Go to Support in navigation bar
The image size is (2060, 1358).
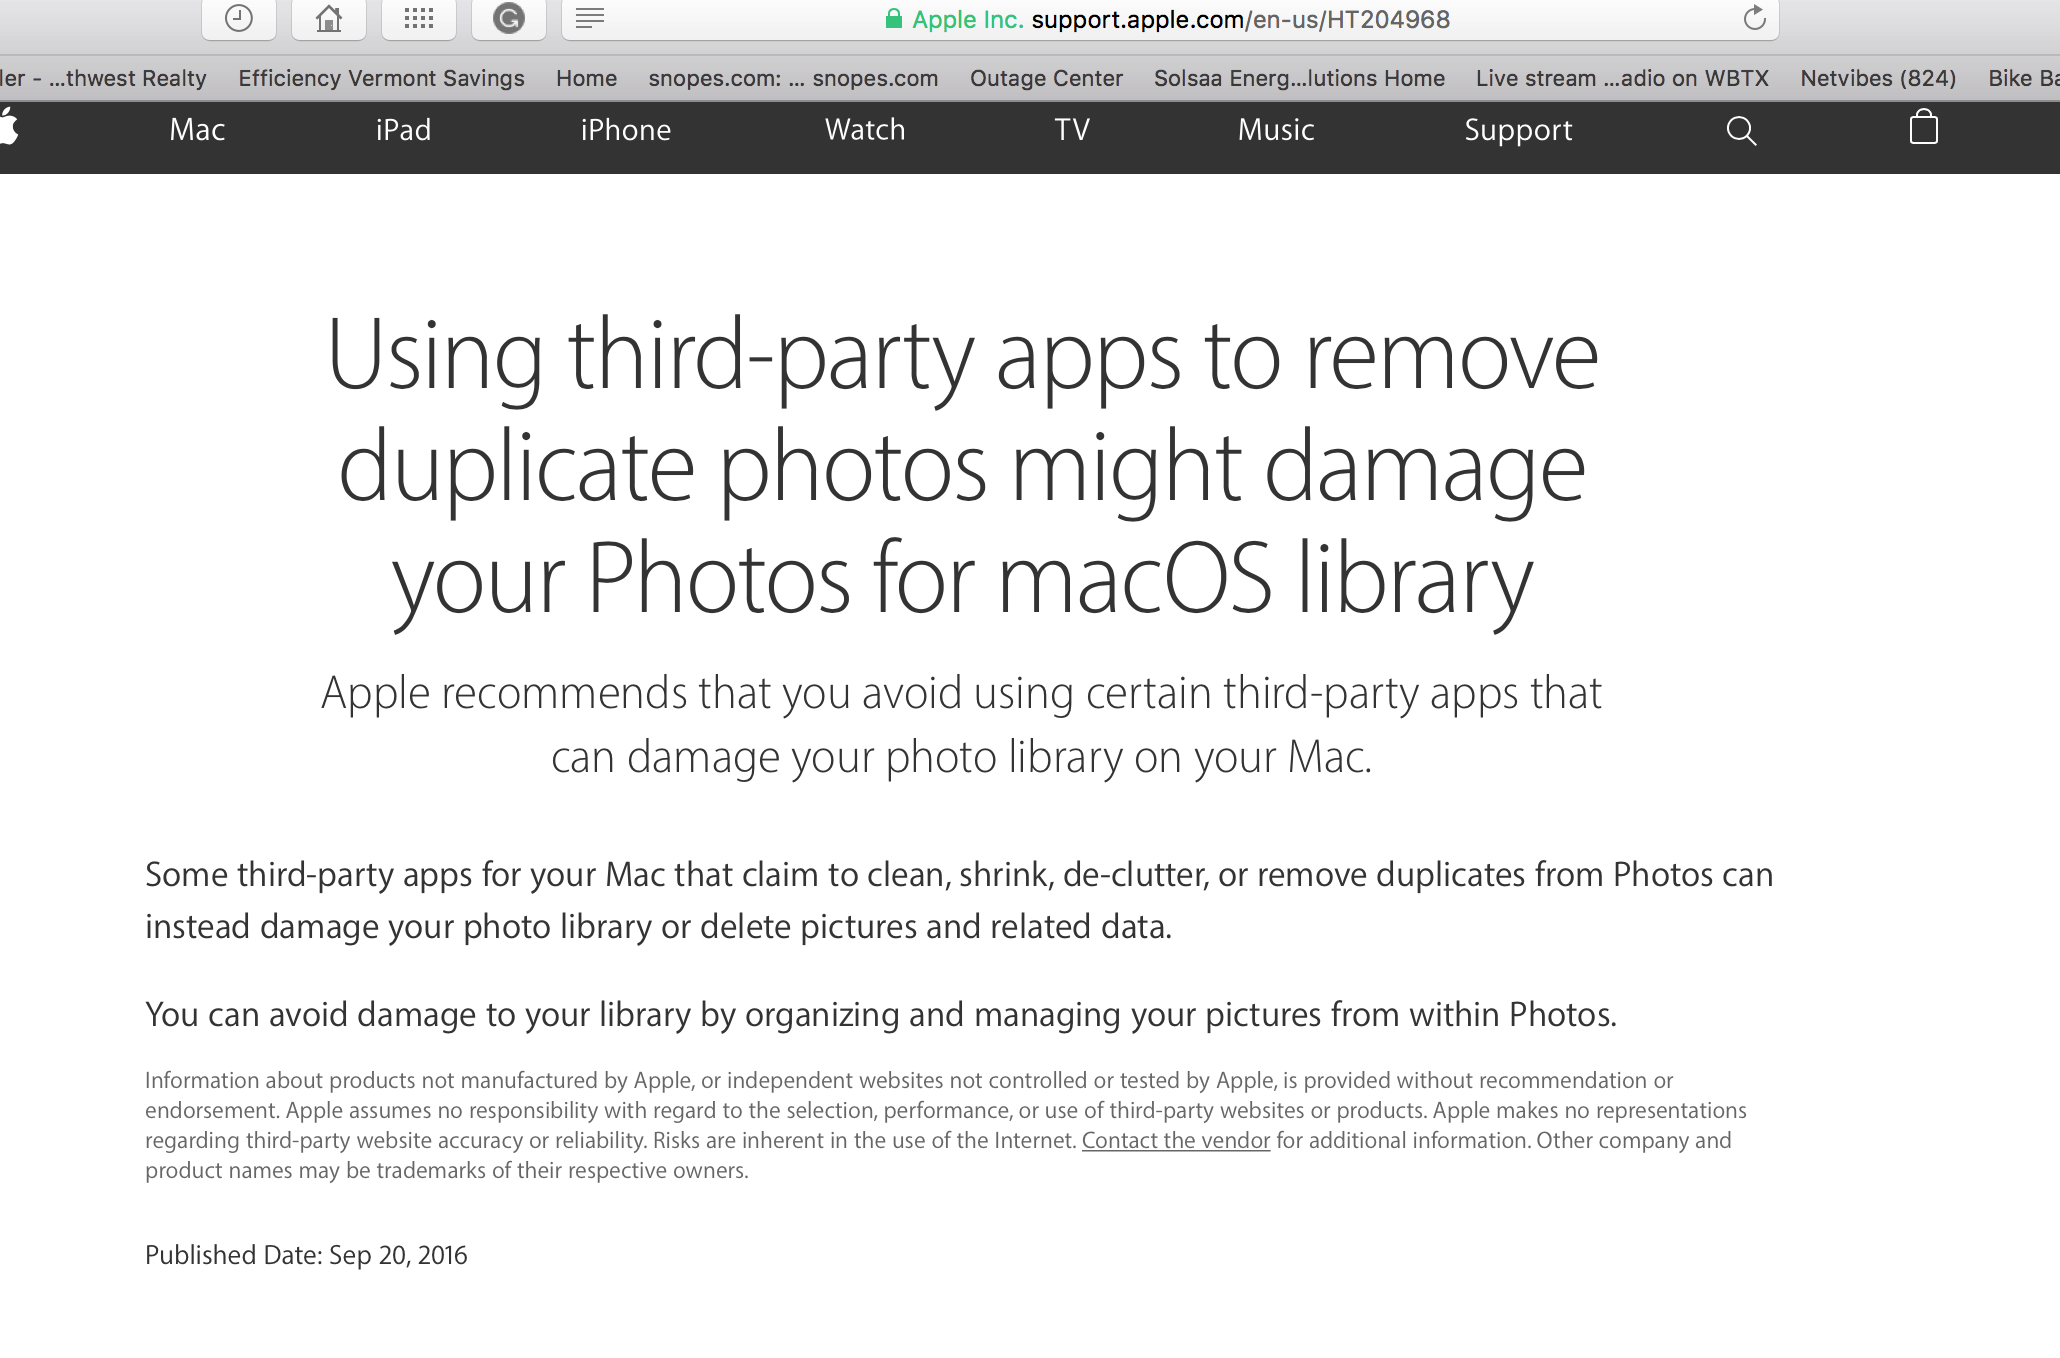pos(1517,130)
